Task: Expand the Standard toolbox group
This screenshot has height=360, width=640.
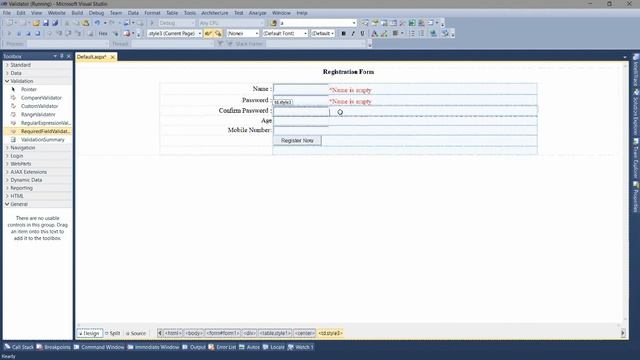Action: coord(7,65)
